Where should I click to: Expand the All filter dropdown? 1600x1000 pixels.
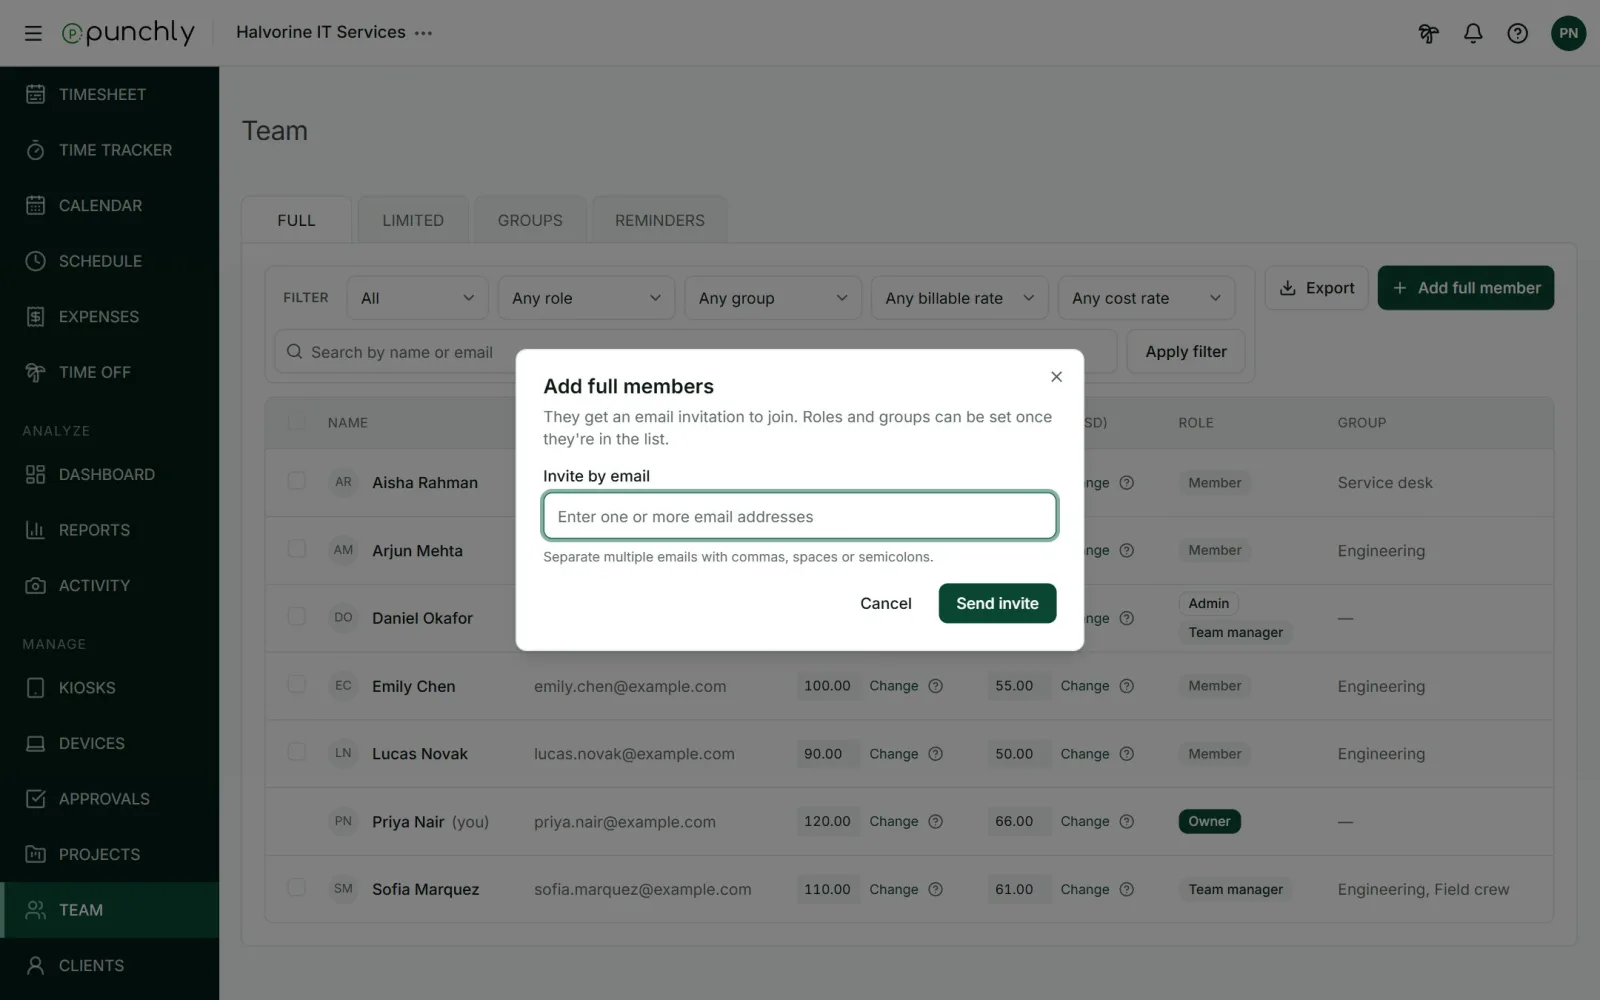tap(417, 298)
